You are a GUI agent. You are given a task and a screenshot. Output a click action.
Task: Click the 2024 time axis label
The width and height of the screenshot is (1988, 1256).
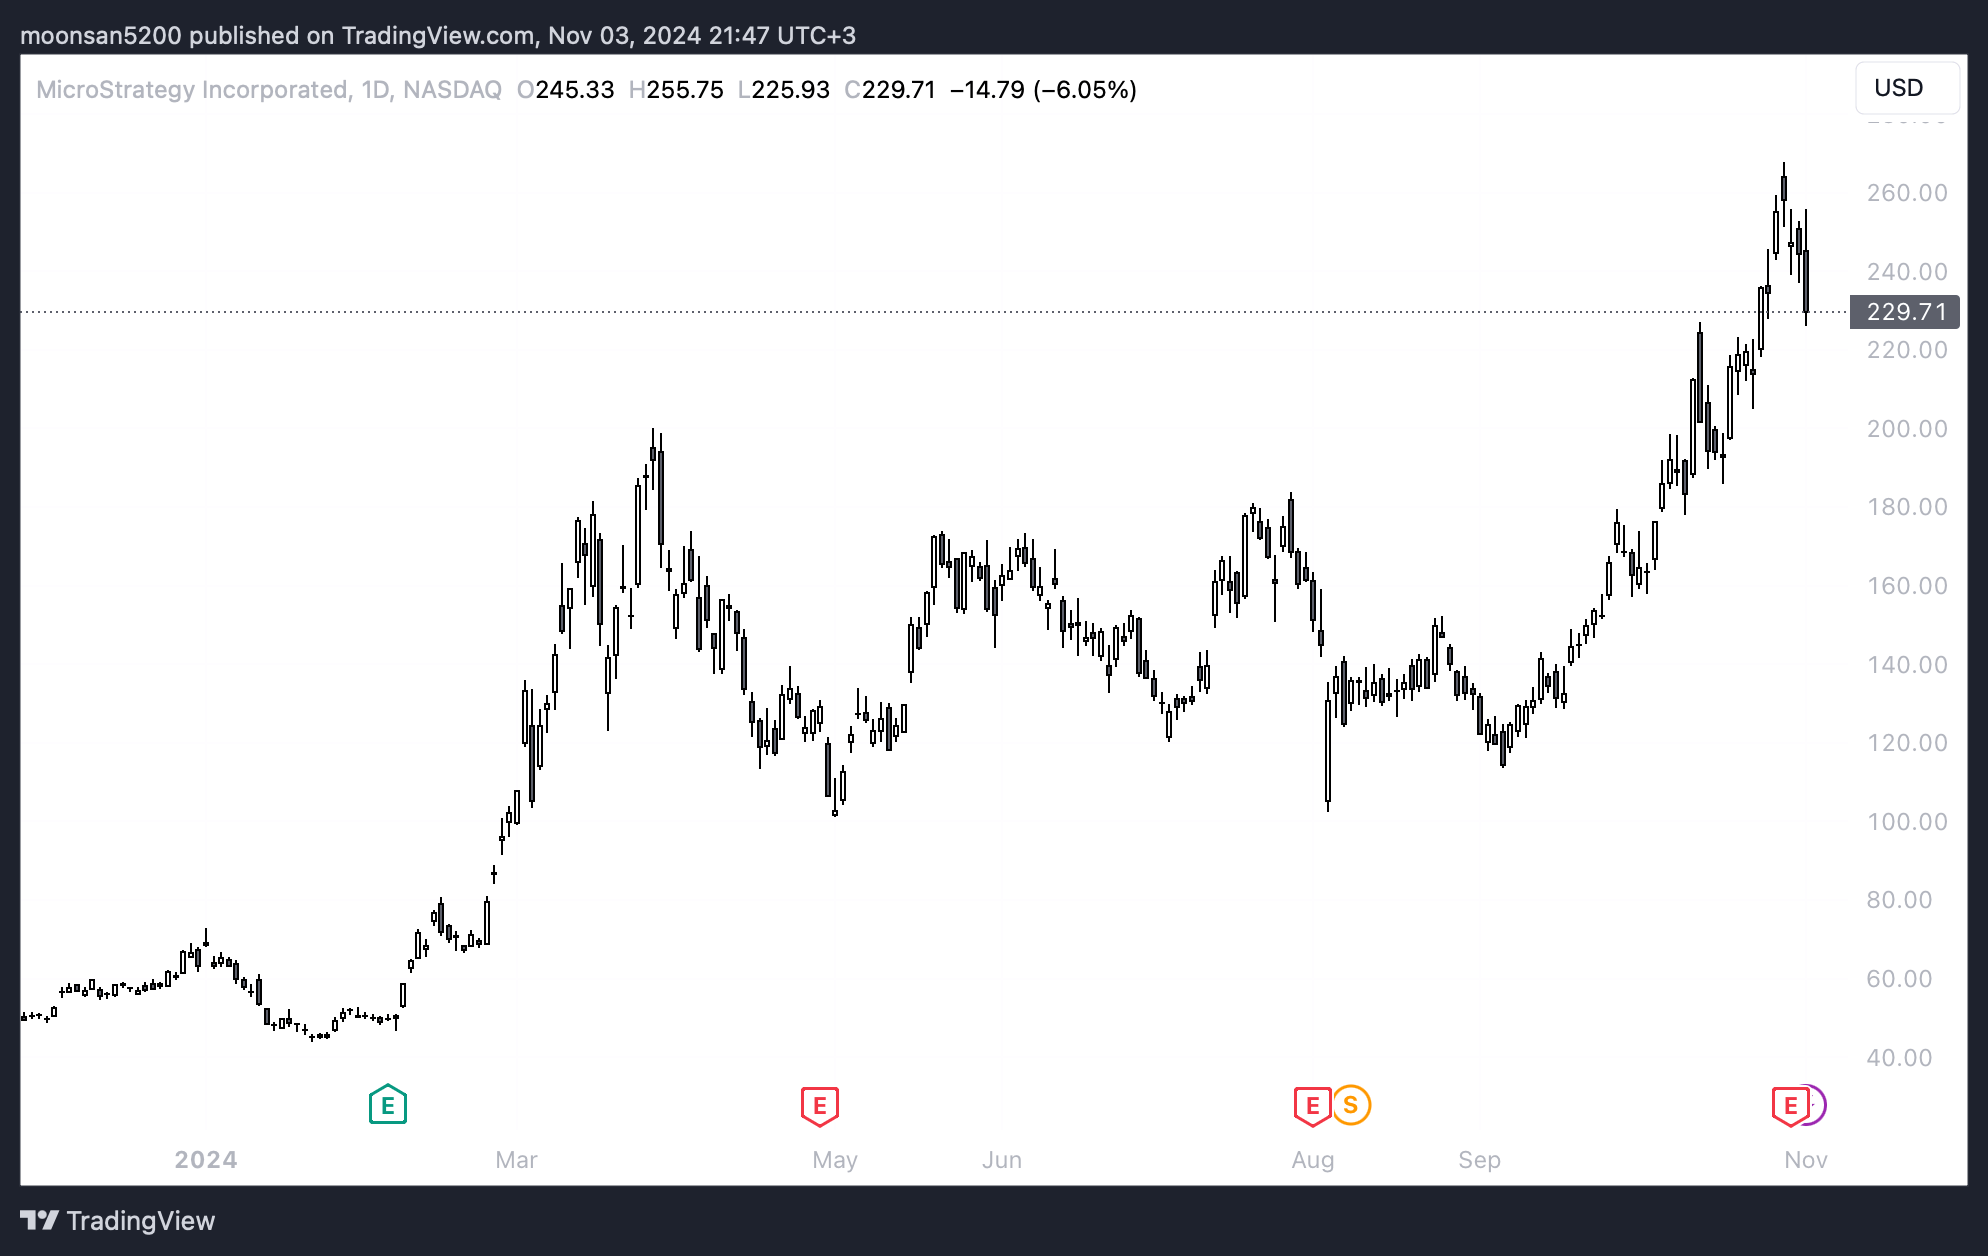(x=206, y=1160)
